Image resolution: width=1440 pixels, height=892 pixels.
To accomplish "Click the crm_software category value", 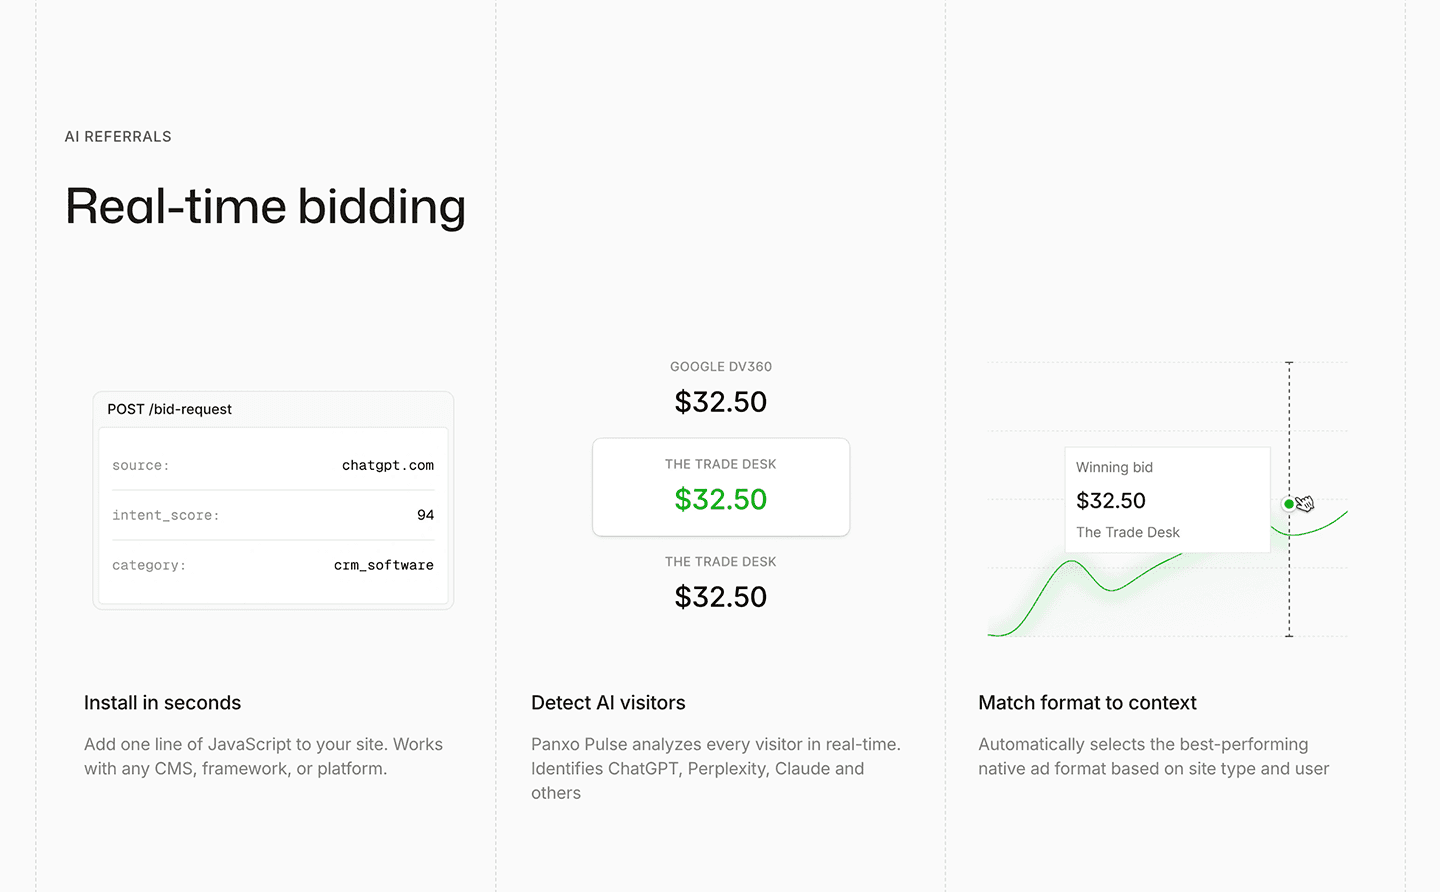I will (384, 565).
